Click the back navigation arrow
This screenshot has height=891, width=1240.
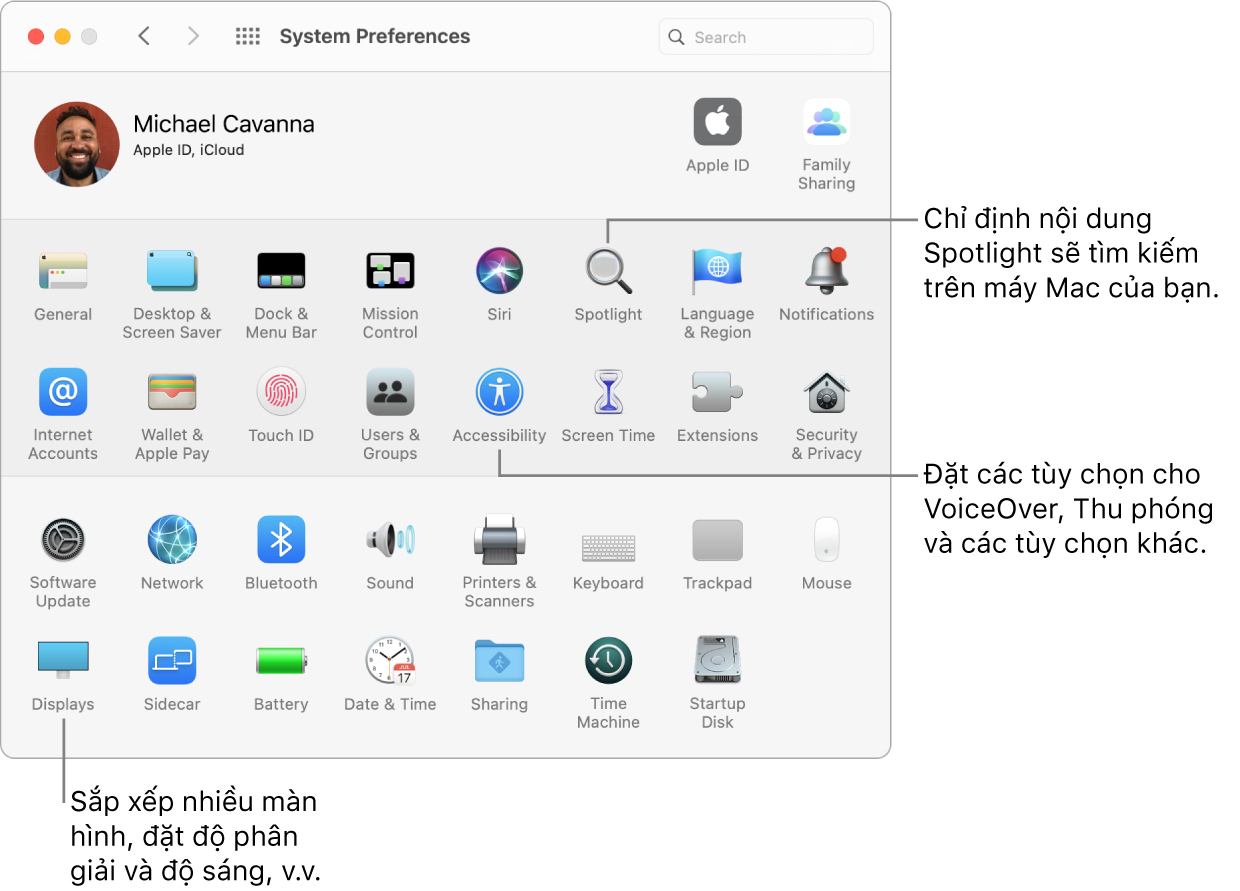[144, 36]
